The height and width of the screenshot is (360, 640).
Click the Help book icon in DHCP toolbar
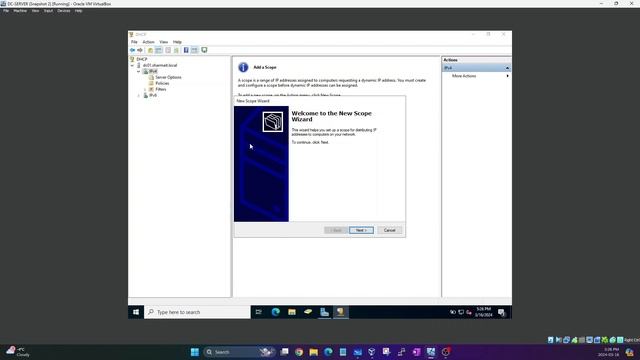186,50
